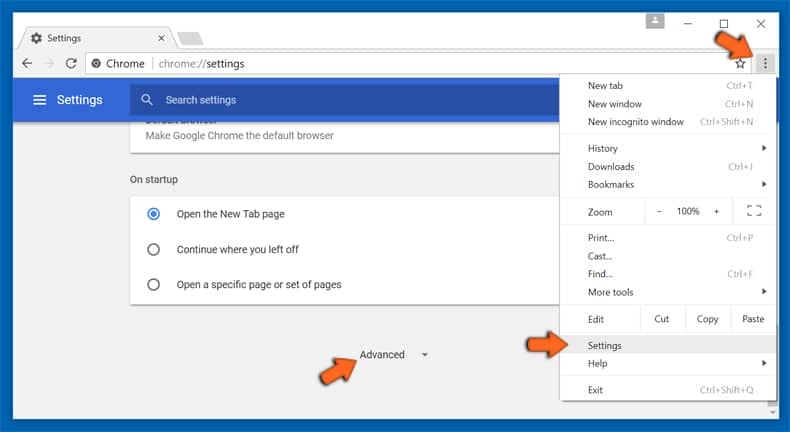Open a new tab with the new-tab button

190,38
